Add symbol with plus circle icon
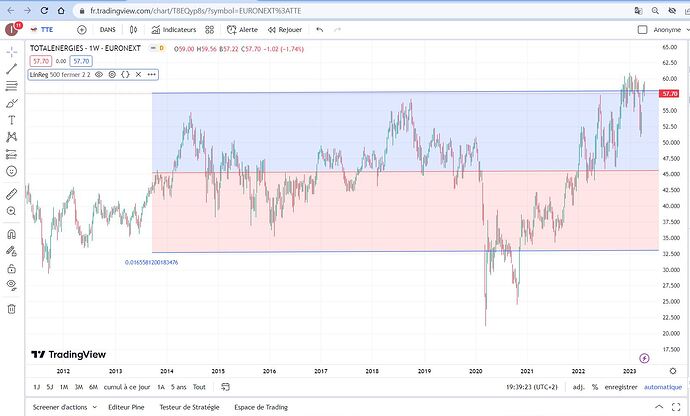 click(x=82, y=29)
